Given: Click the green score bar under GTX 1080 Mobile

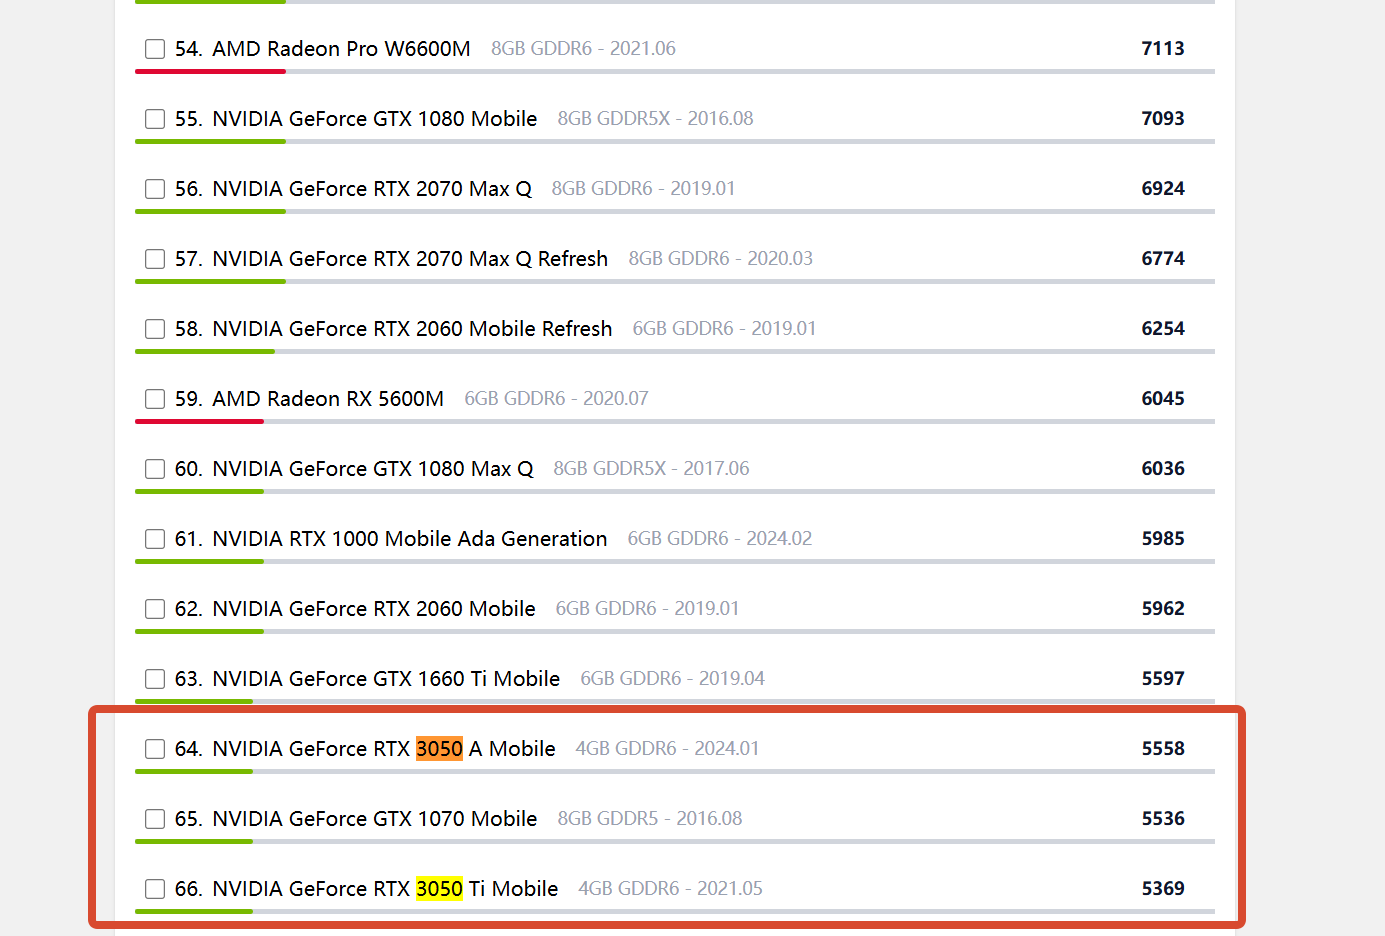Looking at the screenshot, I should click(x=210, y=142).
